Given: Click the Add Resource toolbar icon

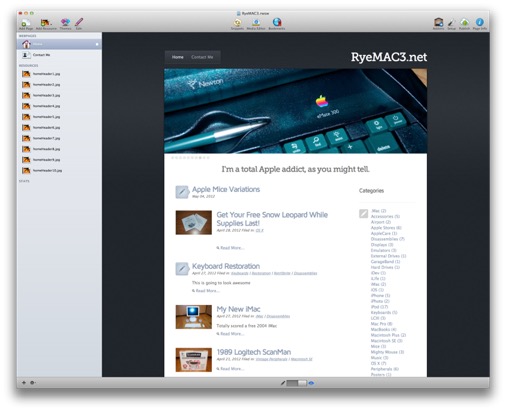Looking at the screenshot, I should point(46,23).
